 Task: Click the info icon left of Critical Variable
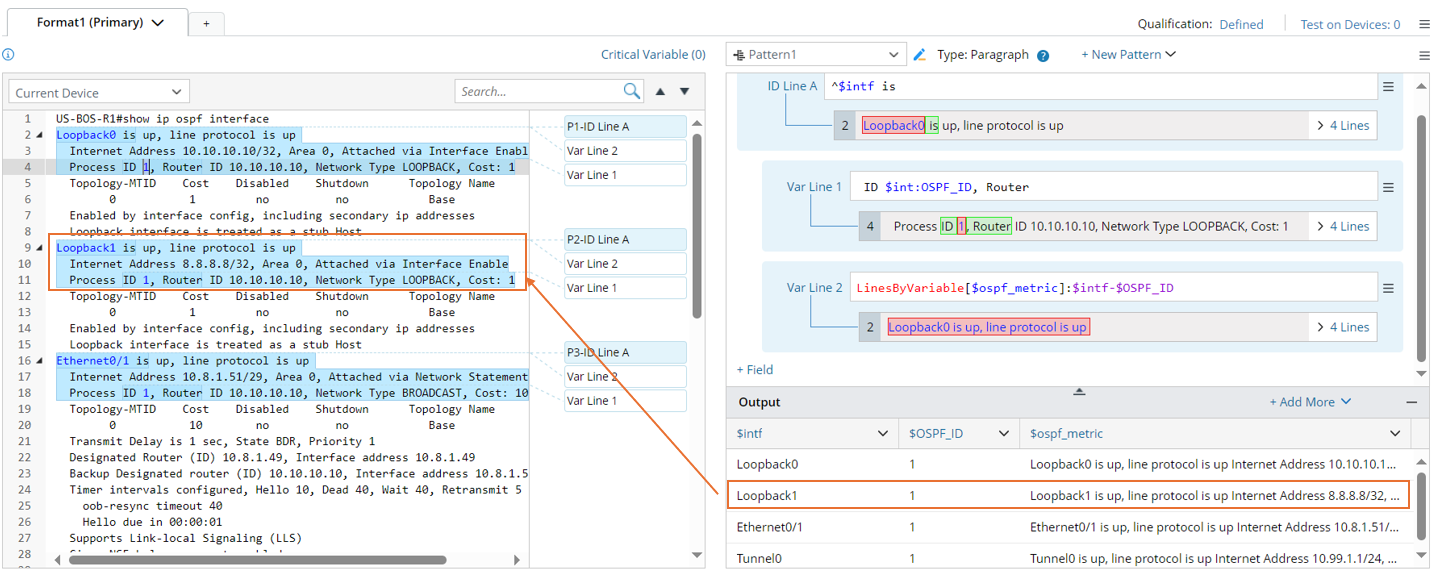click(x=8, y=55)
